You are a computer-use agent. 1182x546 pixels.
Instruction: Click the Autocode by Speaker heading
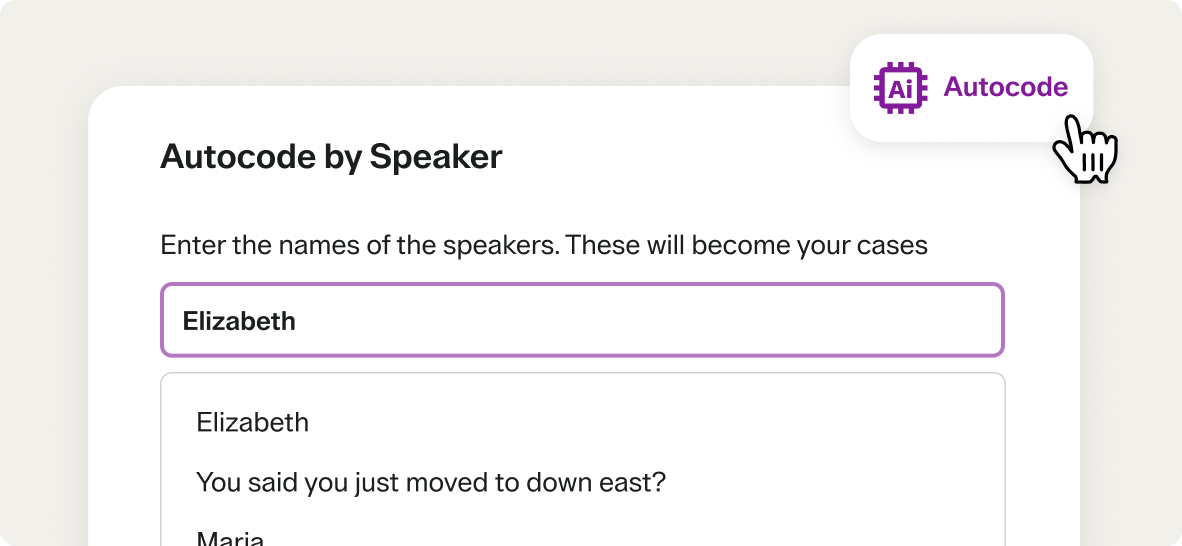331,157
